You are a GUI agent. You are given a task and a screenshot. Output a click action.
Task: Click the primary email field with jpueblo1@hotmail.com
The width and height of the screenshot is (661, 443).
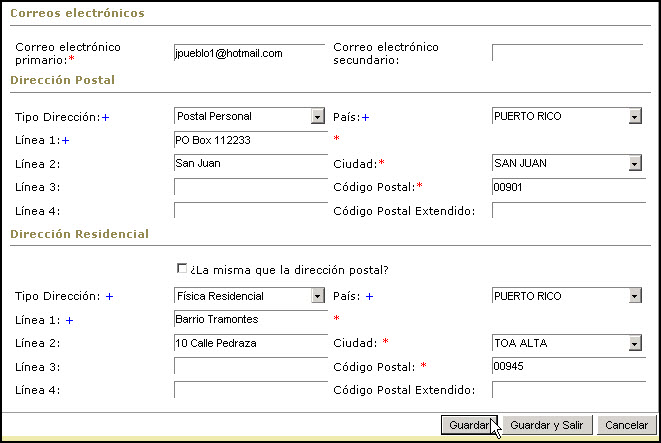(250, 53)
